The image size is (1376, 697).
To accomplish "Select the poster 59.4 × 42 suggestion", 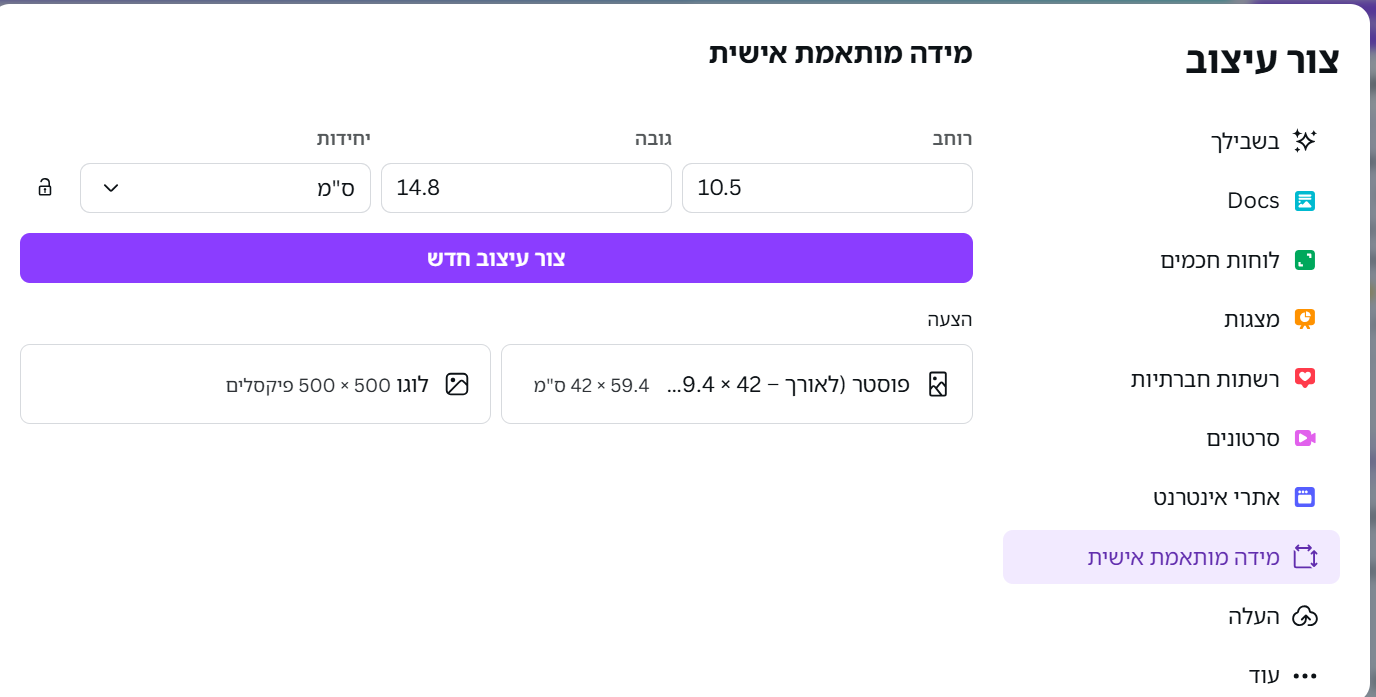I will click(x=737, y=384).
